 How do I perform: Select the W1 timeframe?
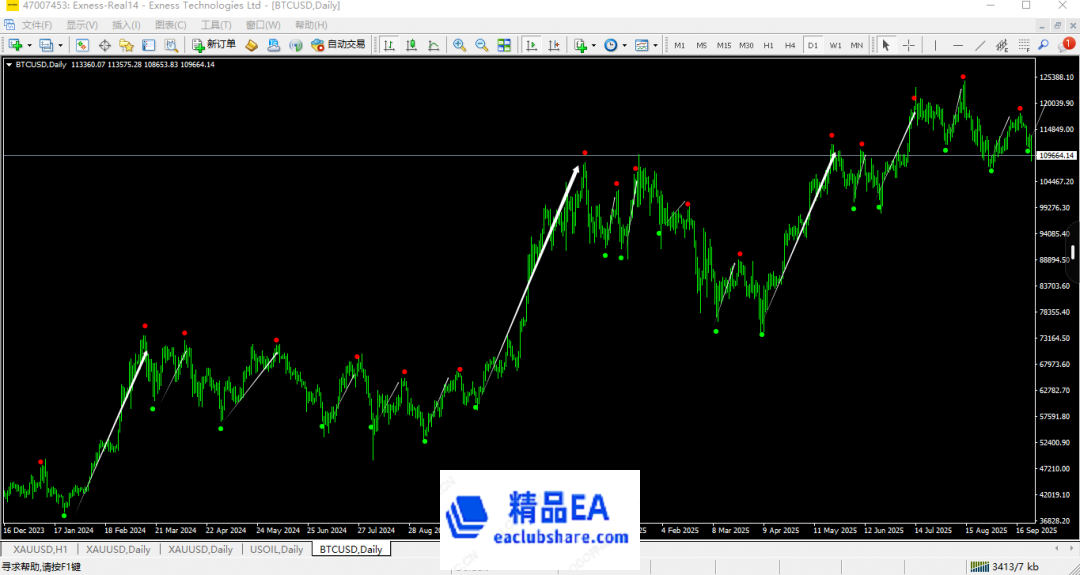pyautogui.click(x=835, y=45)
